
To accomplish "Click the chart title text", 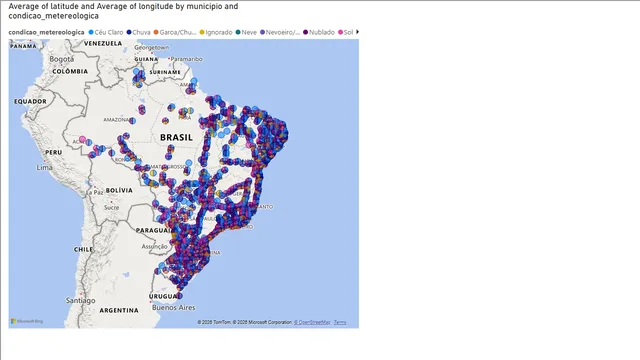I will 123,11.
